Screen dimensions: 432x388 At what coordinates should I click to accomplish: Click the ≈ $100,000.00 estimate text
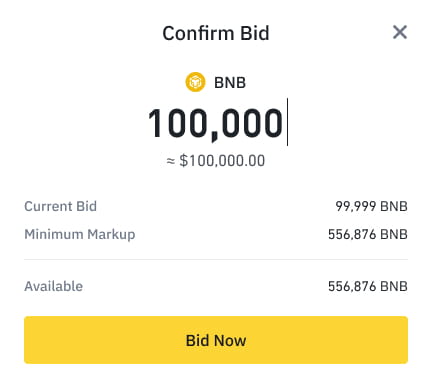pos(216,161)
